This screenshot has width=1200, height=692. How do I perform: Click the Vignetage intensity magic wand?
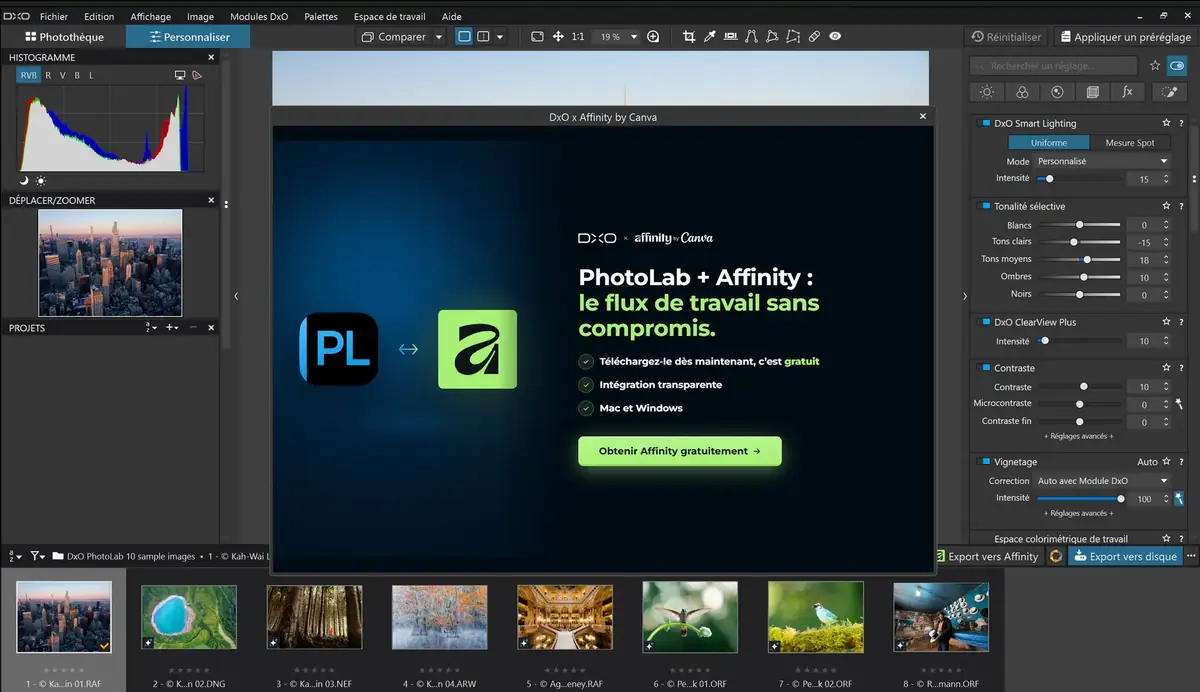pyautogui.click(x=1179, y=498)
